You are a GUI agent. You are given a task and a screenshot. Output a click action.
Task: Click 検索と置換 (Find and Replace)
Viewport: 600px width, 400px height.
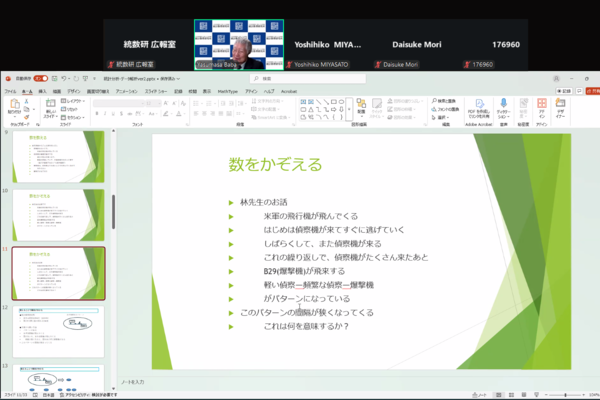click(x=444, y=101)
